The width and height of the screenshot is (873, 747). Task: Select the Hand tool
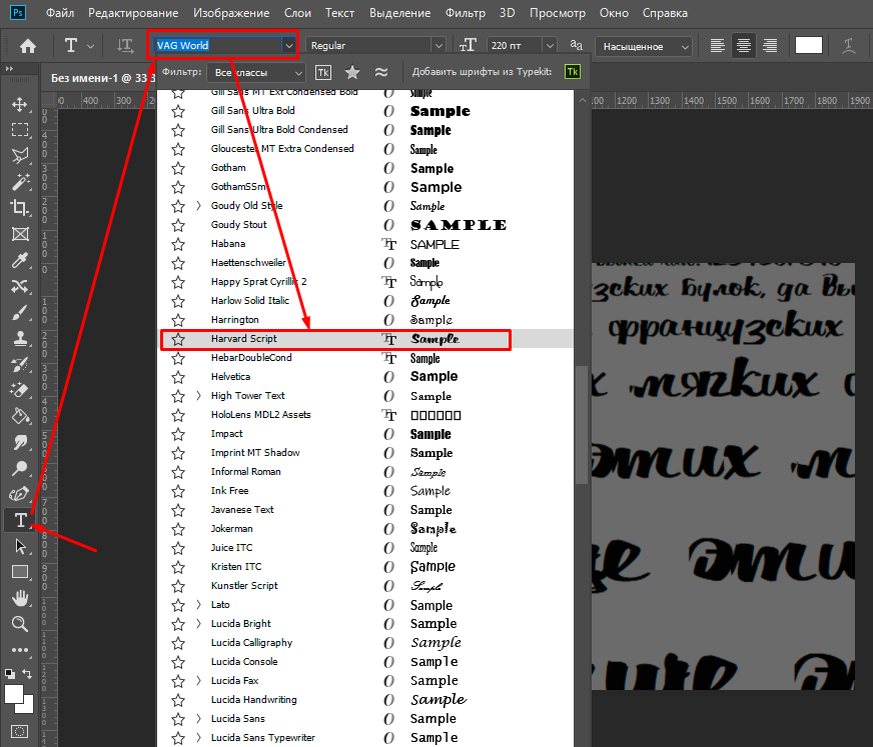tap(20, 598)
